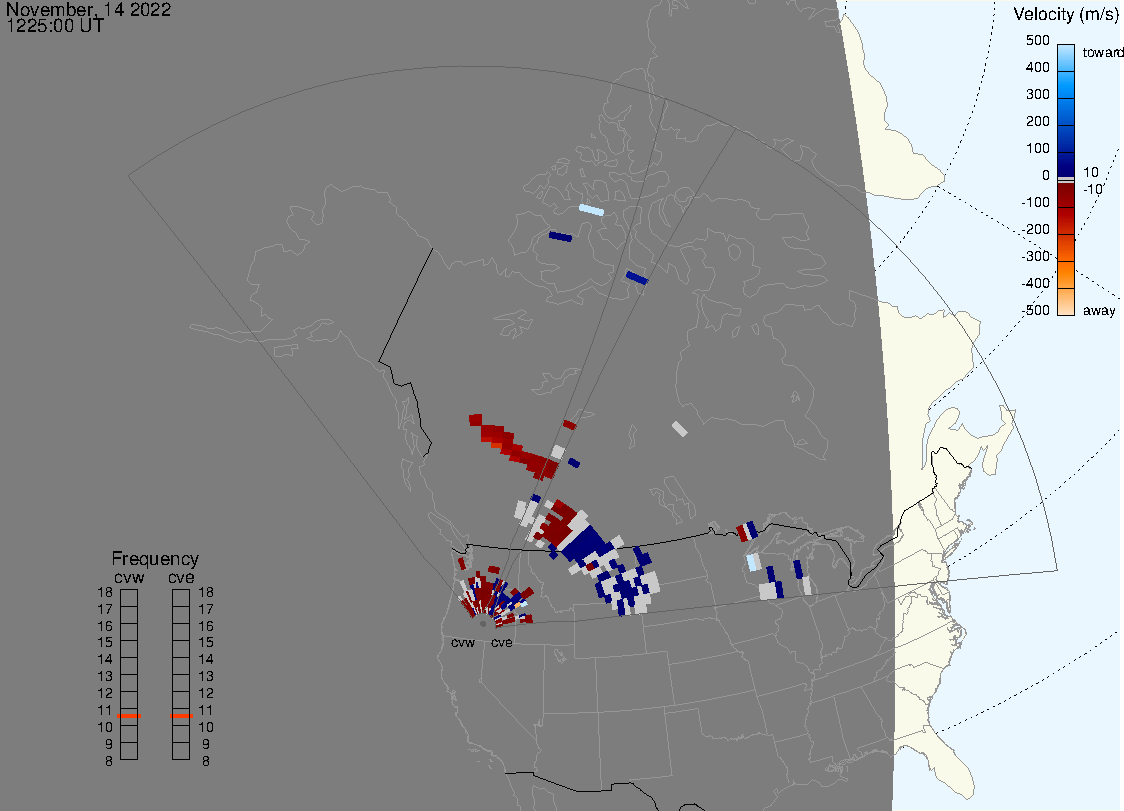Viewport: 1124px width, 811px height.
Task: Click the -300 velocity scale label
Action: [x=1036, y=256]
